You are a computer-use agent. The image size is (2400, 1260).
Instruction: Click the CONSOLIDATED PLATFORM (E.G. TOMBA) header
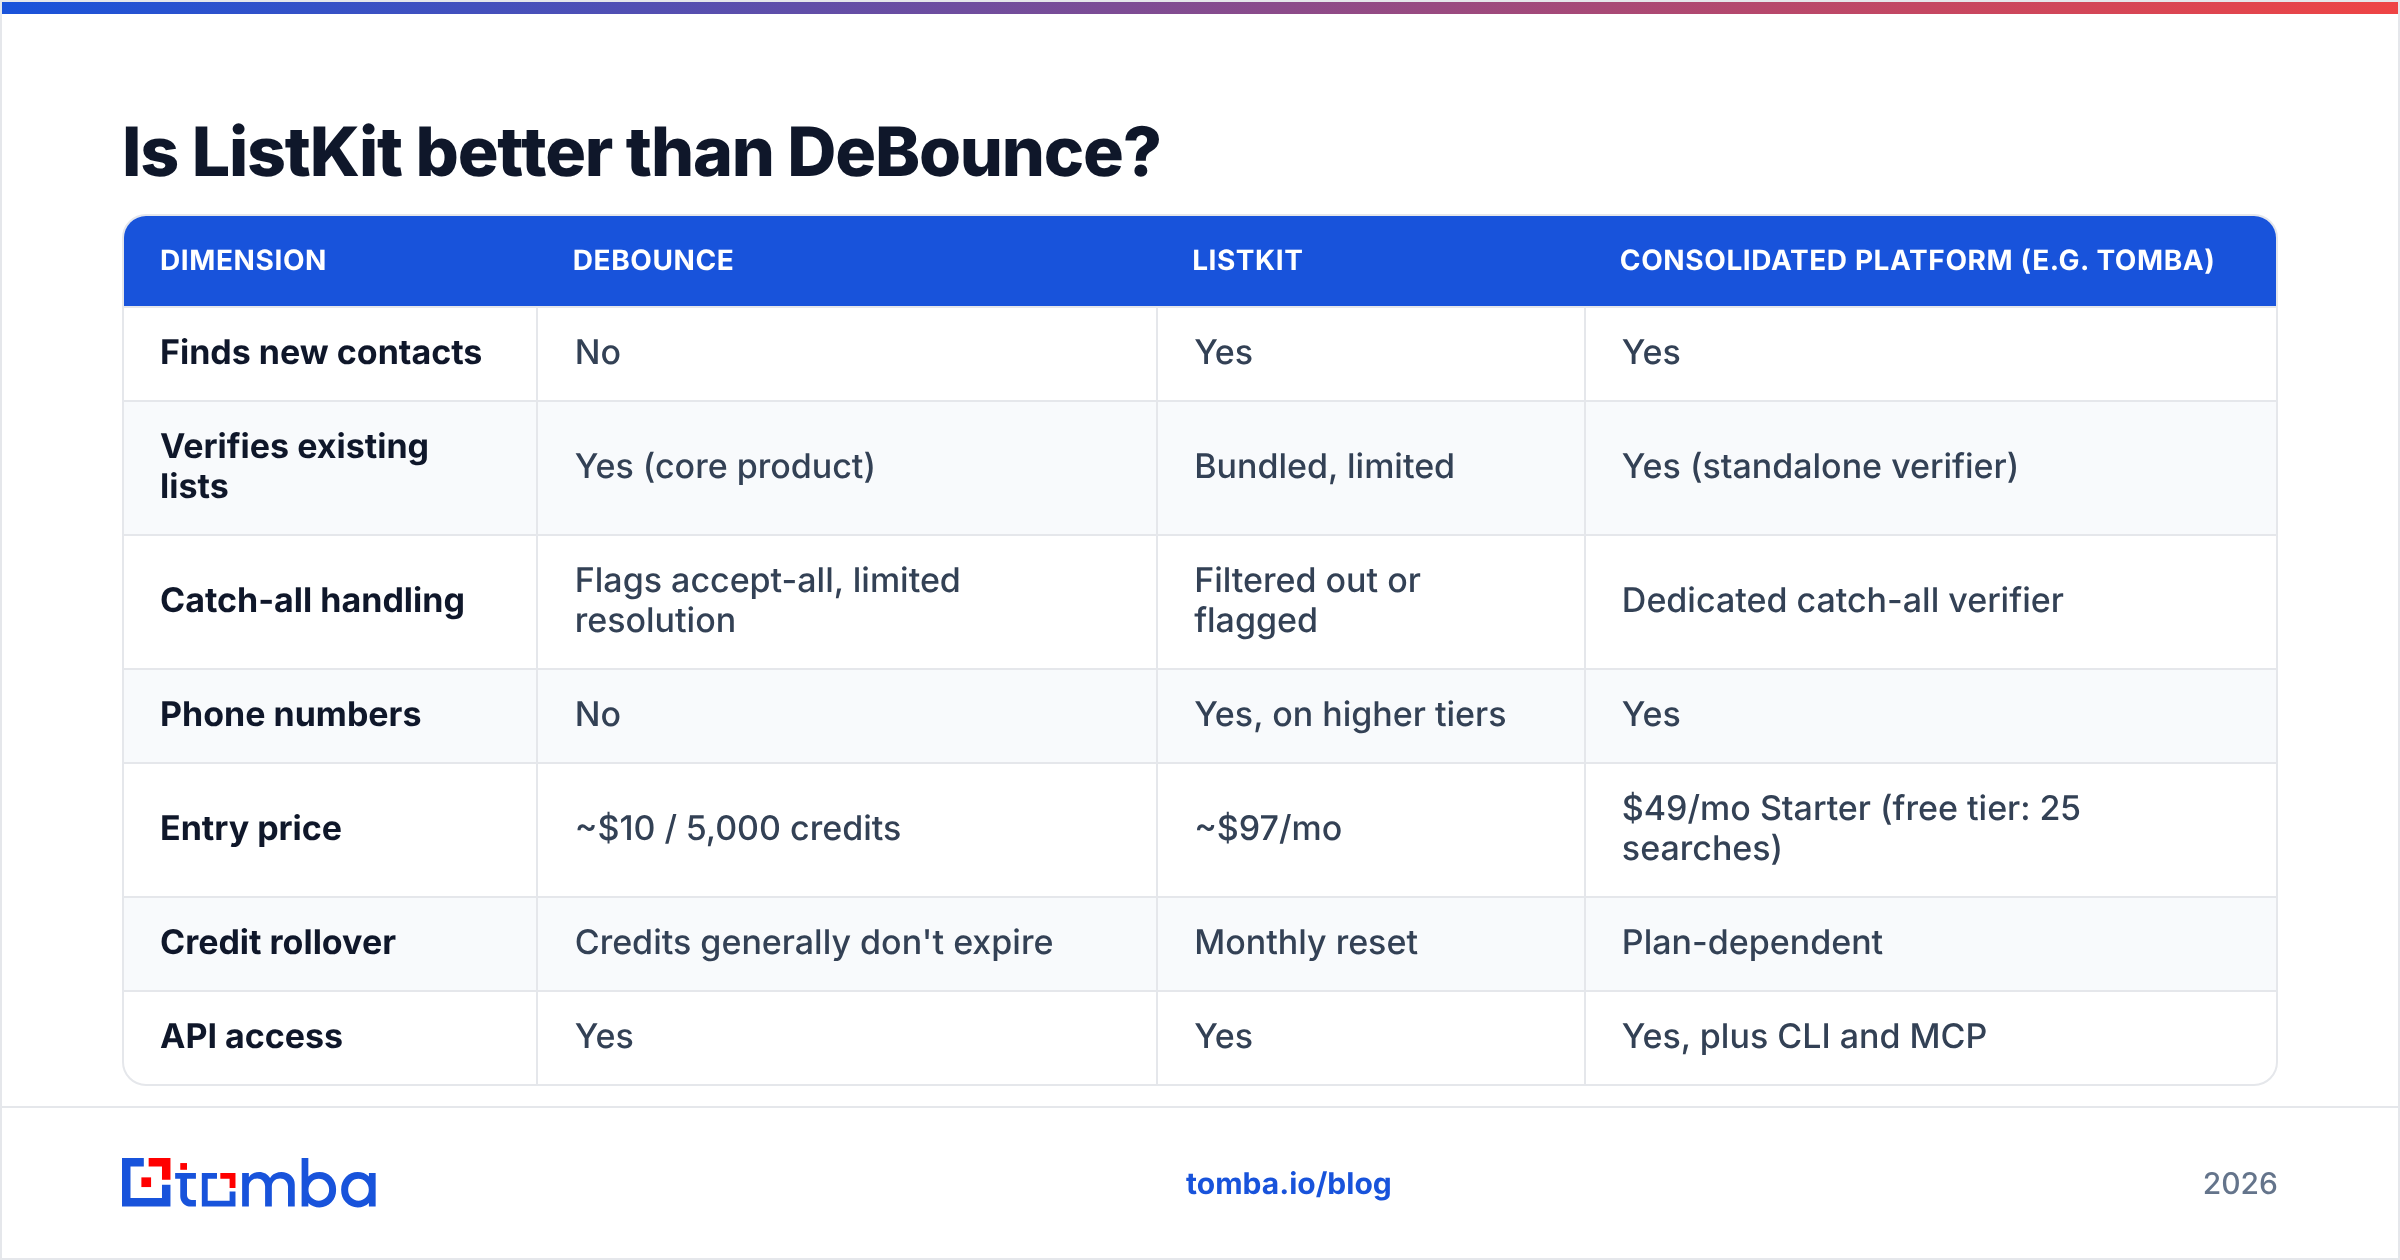1917,260
